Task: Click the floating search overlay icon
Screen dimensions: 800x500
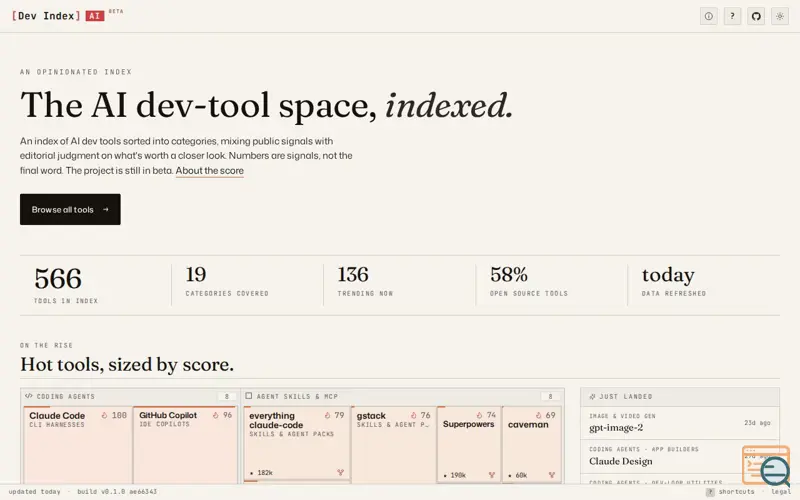Action: pos(766,465)
